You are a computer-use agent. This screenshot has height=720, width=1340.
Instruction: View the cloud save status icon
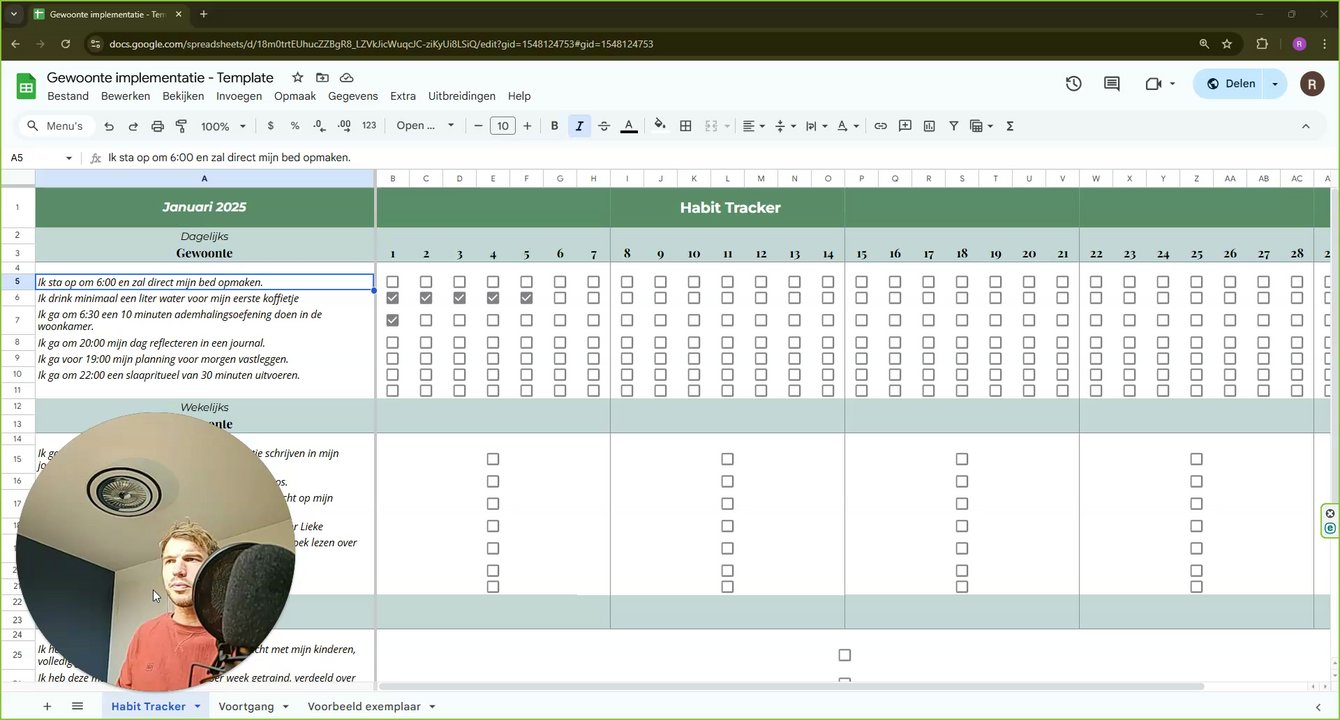point(347,77)
